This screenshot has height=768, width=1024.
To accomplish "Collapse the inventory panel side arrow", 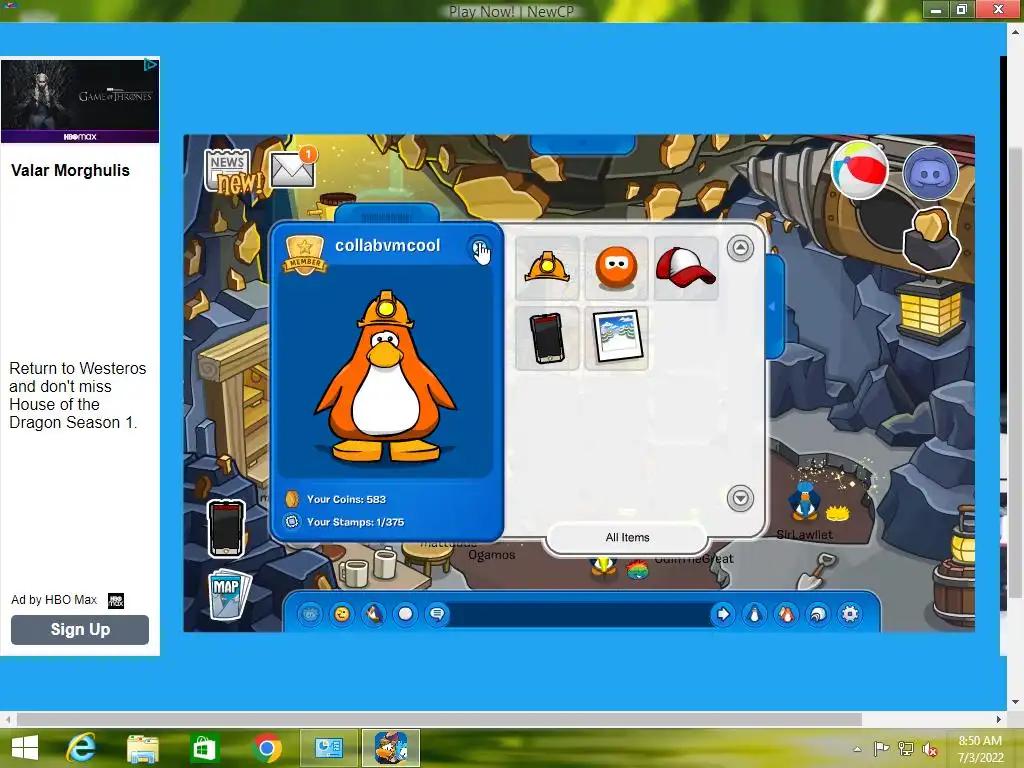I will pos(773,306).
